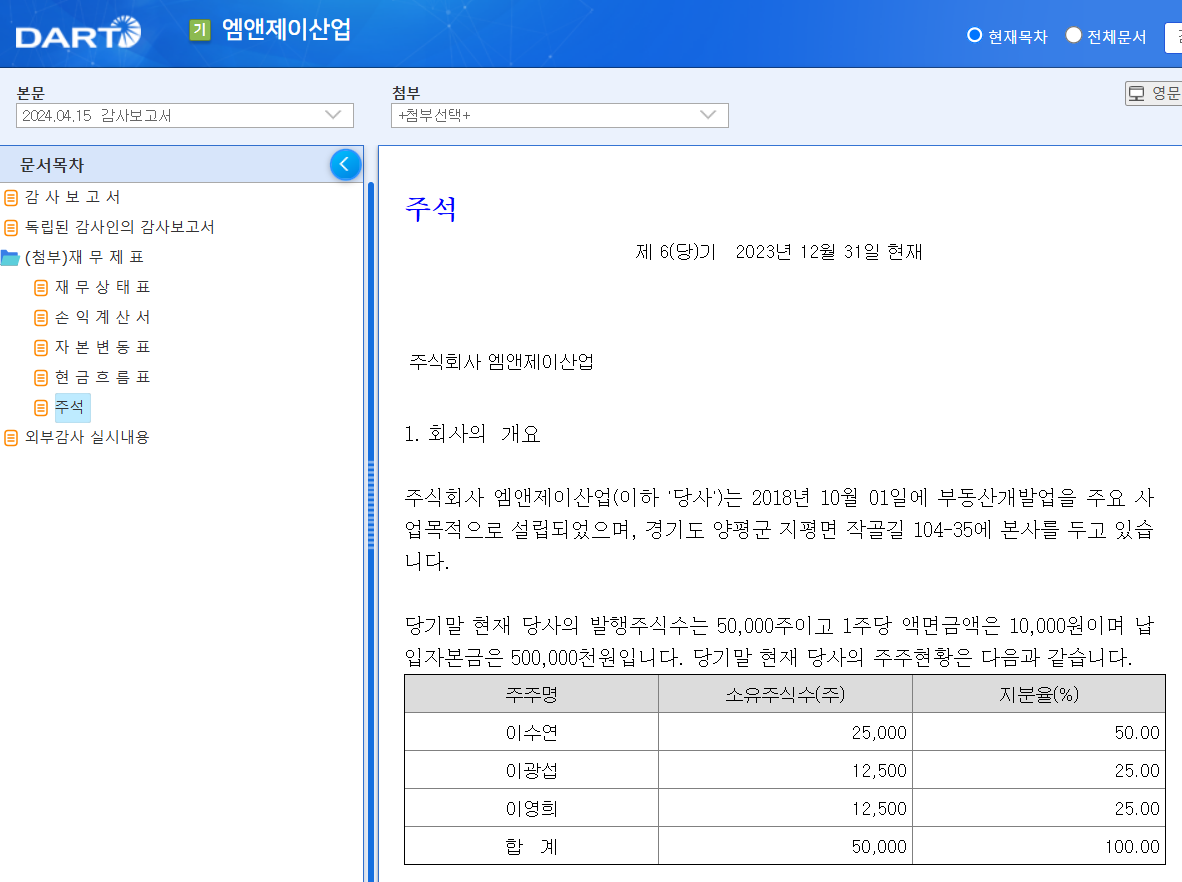Image resolution: width=1182 pixels, height=882 pixels.
Task: Click shareholder name 이광섭 cell
Action: coord(531,770)
